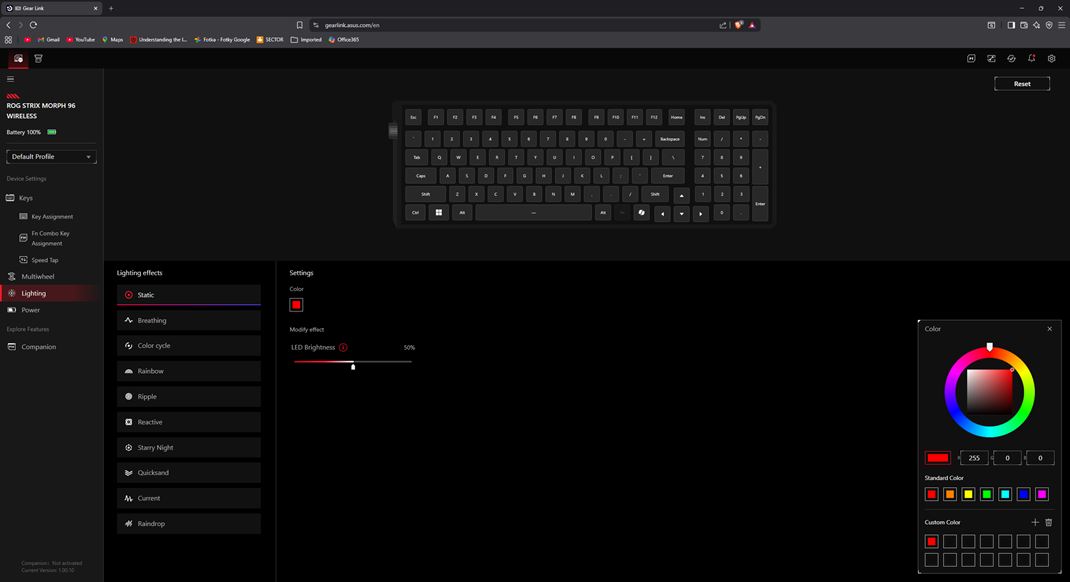1070x582 pixels.
Task: Select the Breathing lighting effect
Action: (188, 320)
